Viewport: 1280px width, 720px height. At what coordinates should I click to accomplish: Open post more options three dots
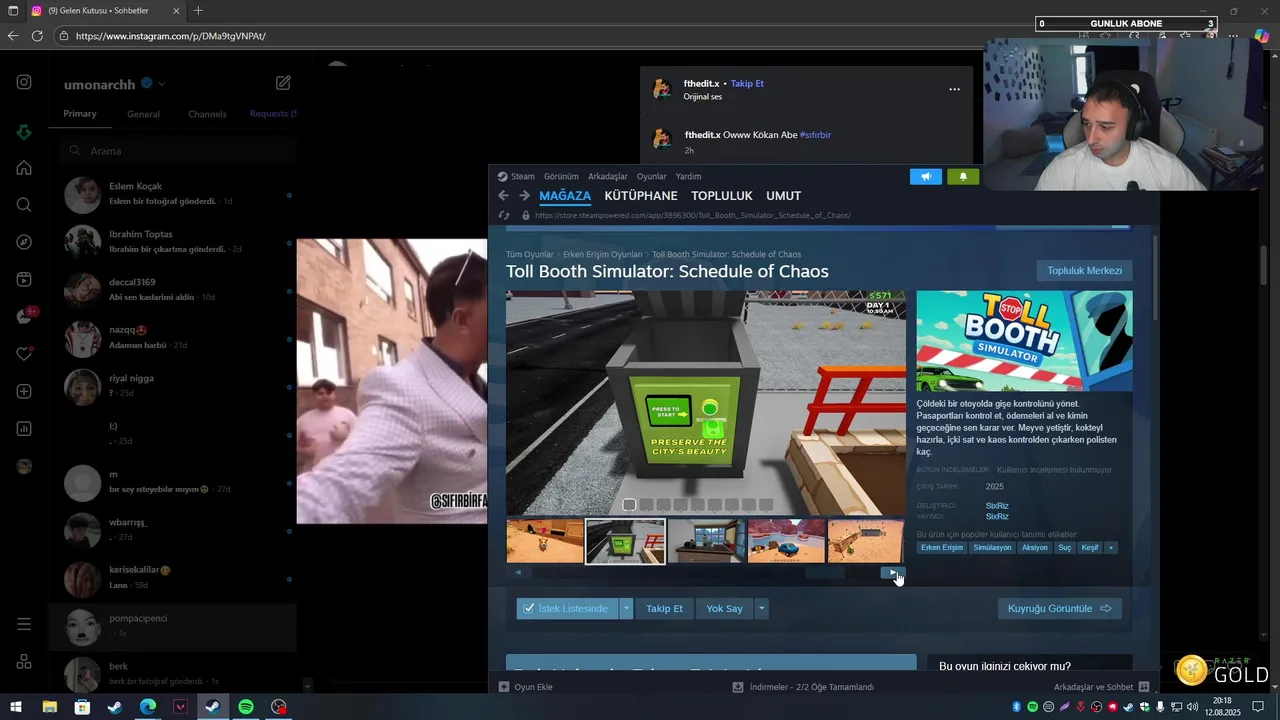click(954, 89)
